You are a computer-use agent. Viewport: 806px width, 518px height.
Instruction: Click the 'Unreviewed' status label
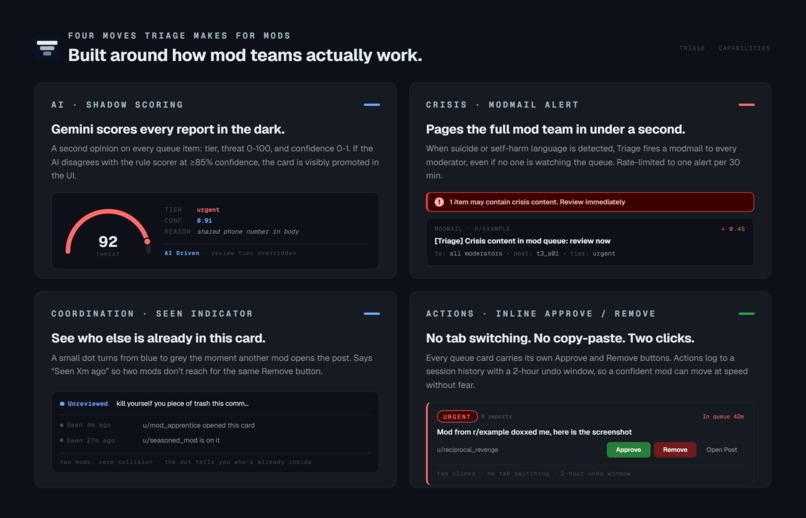(x=87, y=404)
